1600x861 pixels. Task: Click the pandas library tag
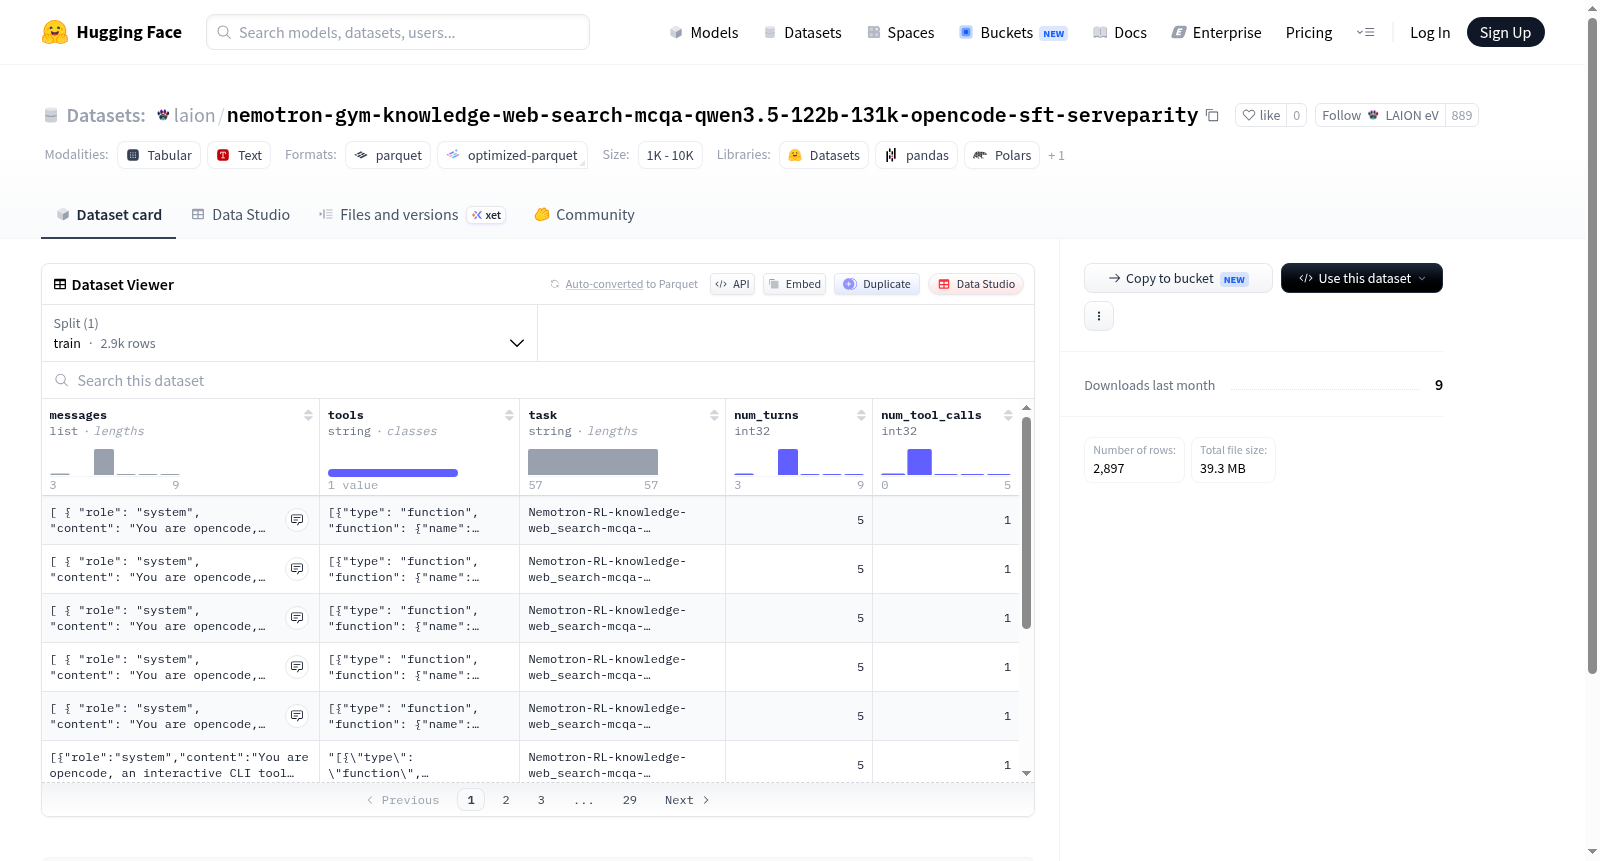click(917, 155)
